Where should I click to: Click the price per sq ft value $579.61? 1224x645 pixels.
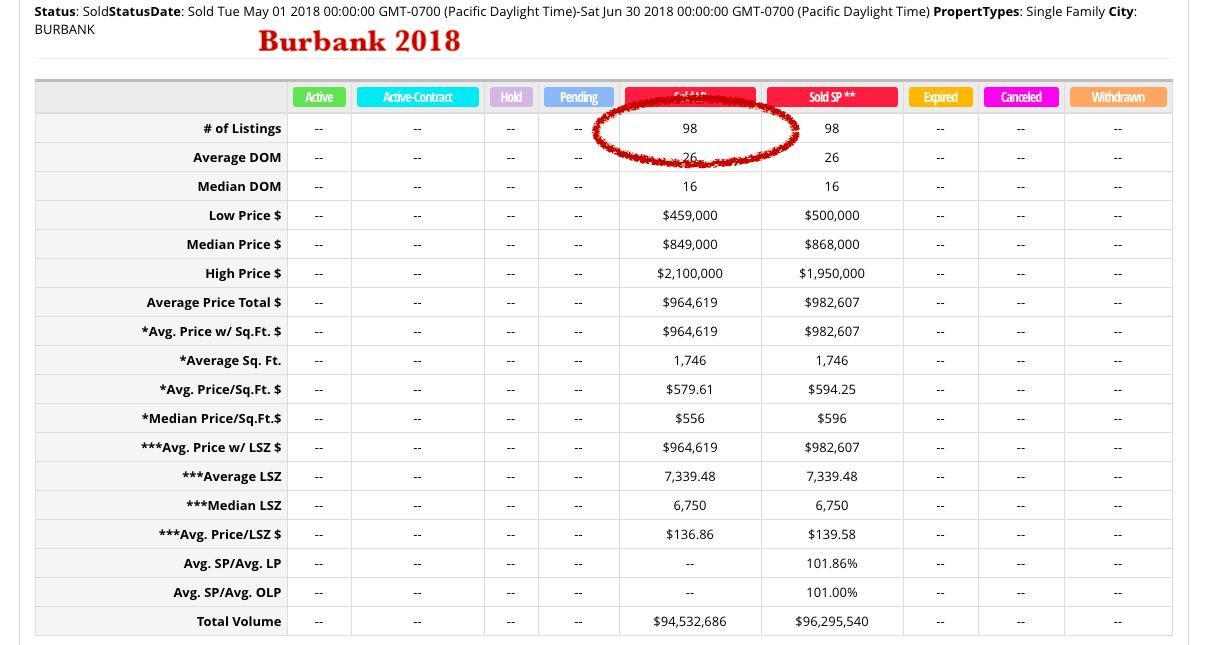coord(690,389)
